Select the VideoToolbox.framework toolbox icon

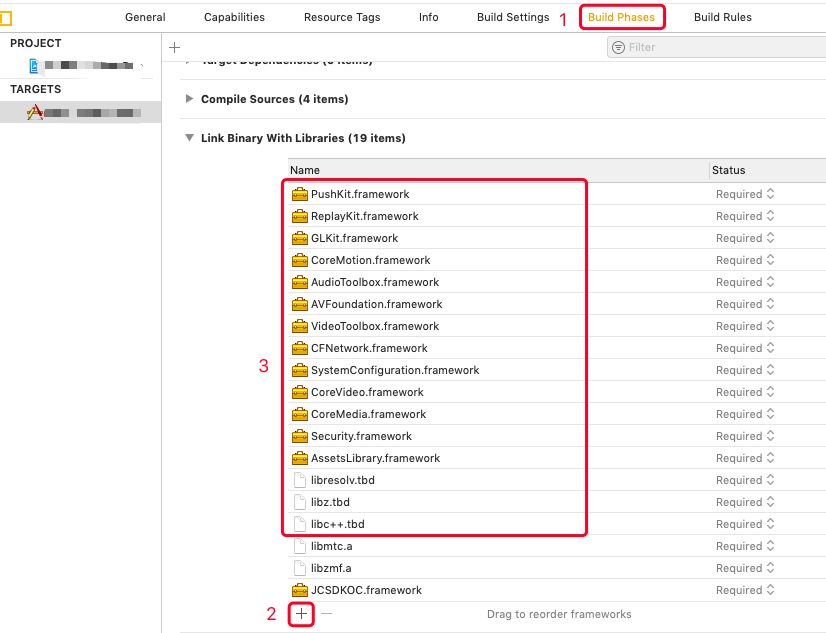(300, 327)
